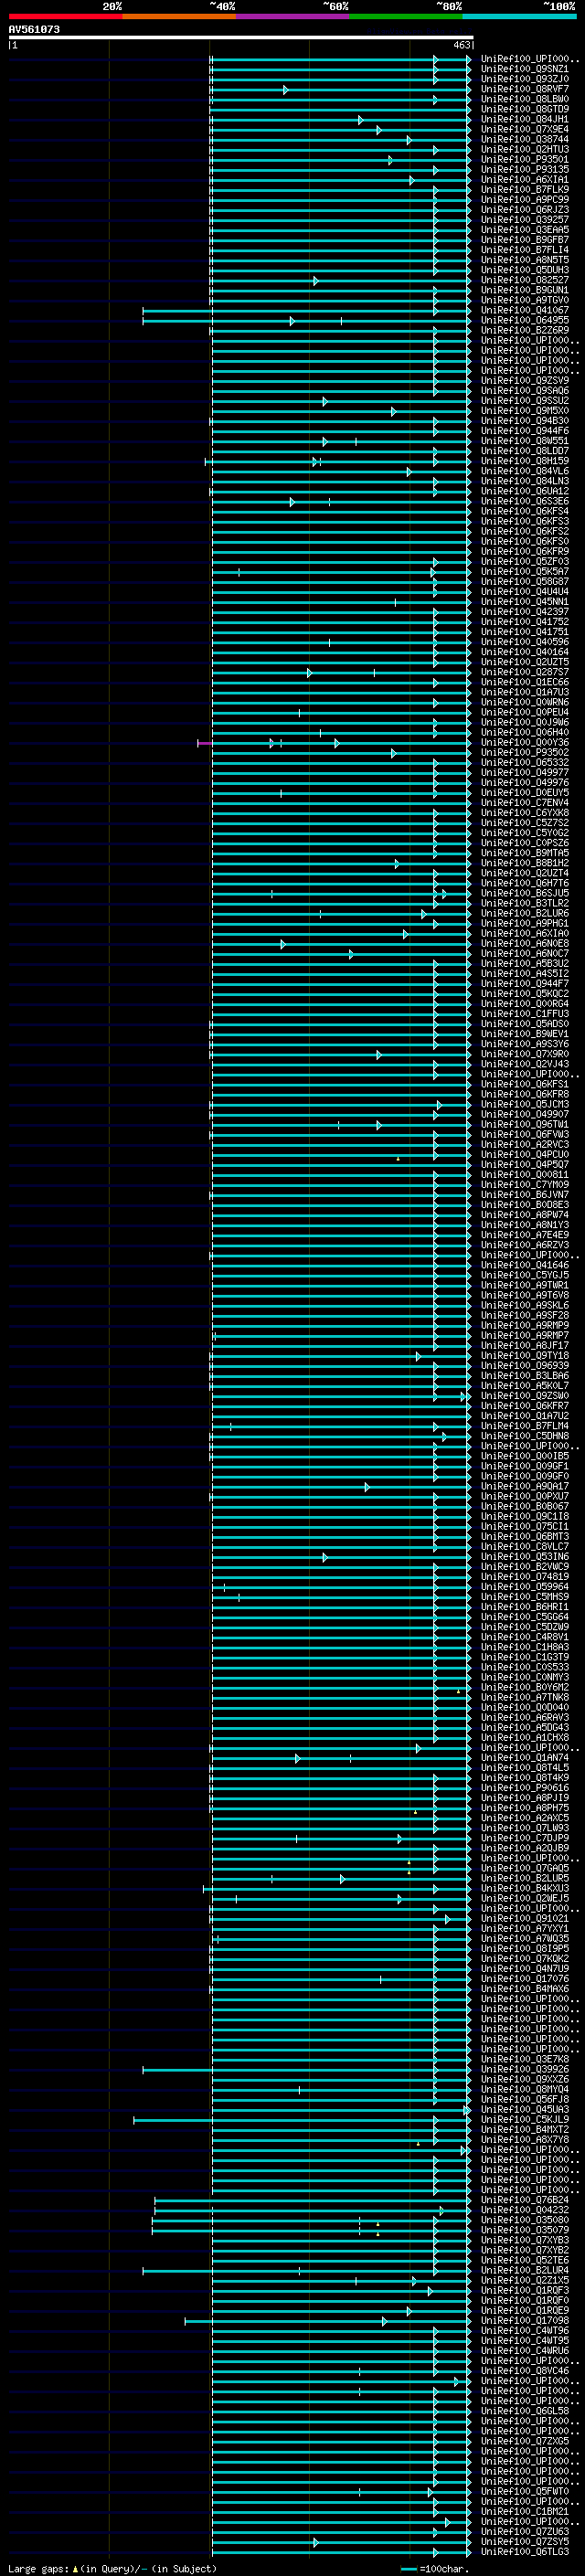Open hit UniRef100_B7FLK9
585x2576 pixels.
tap(524, 190)
